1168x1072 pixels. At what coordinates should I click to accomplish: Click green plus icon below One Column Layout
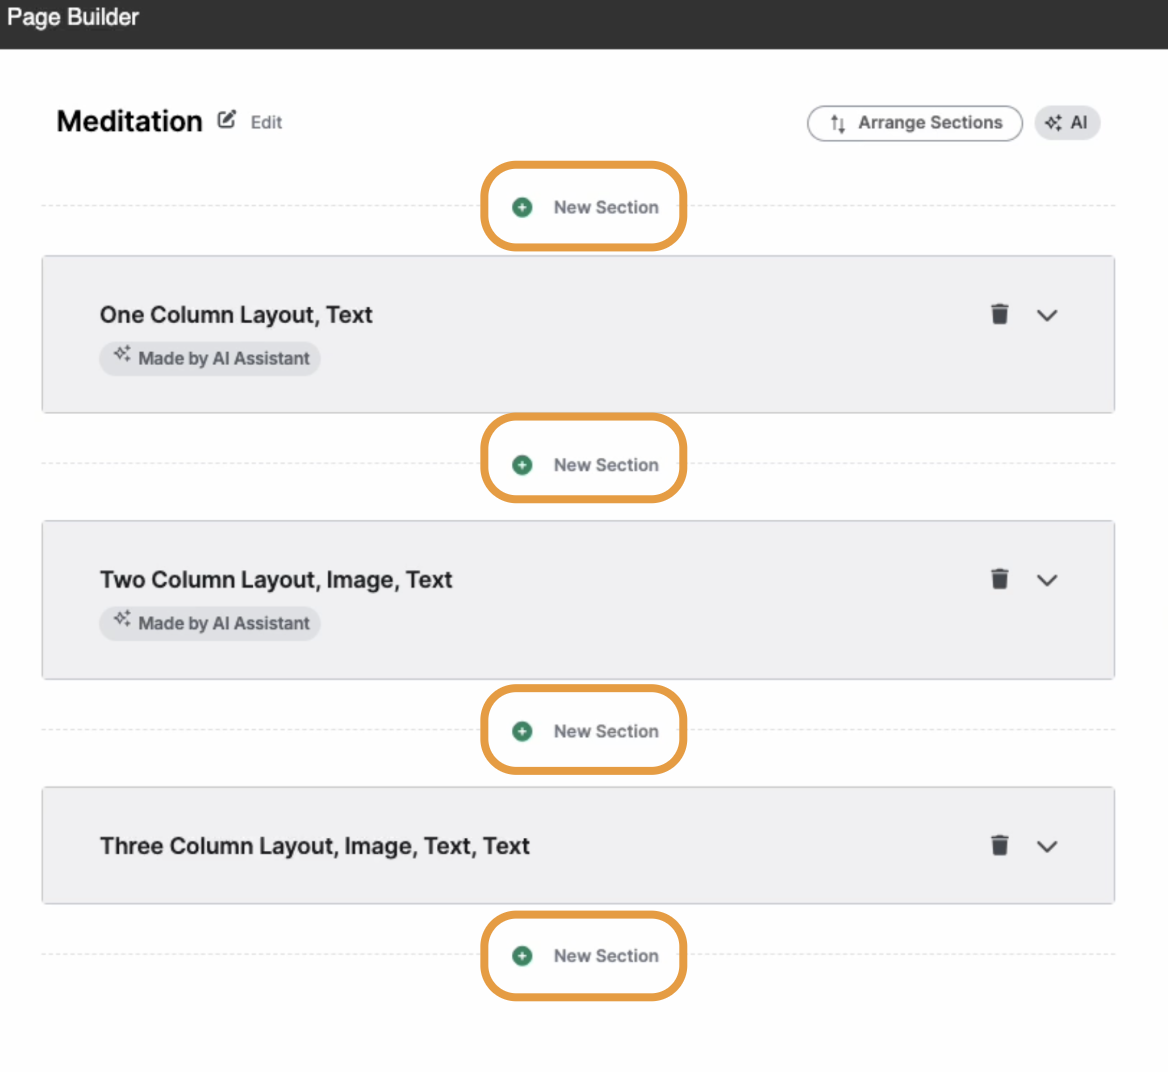coord(522,465)
